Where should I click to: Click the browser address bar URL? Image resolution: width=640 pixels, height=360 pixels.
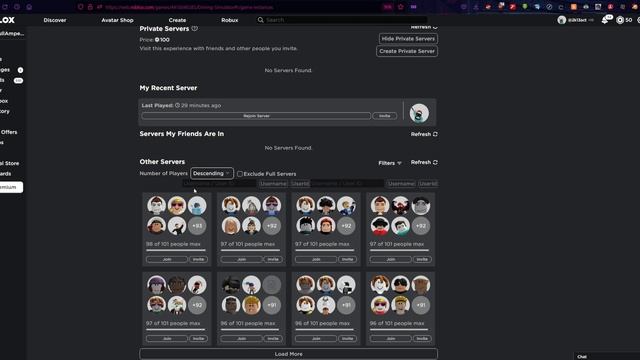pos(189,7)
